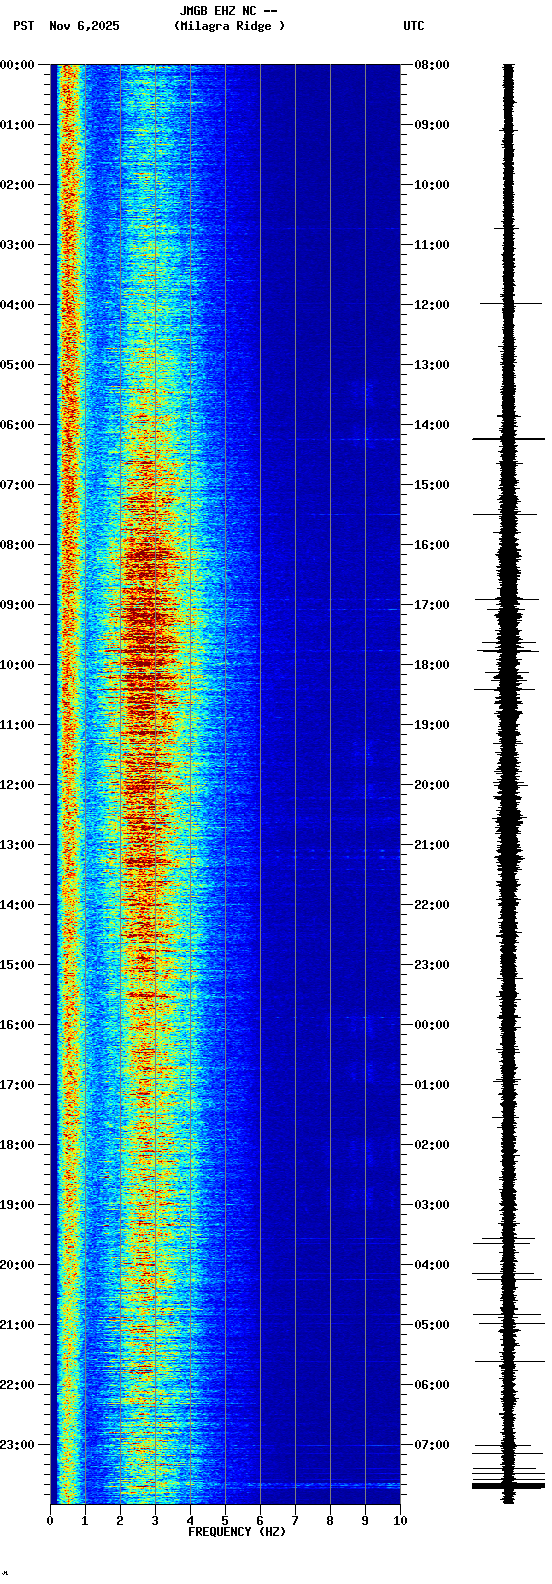552x1584 pixels.
Task: Click the 04:00 PST time label
Action: point(18,305)
